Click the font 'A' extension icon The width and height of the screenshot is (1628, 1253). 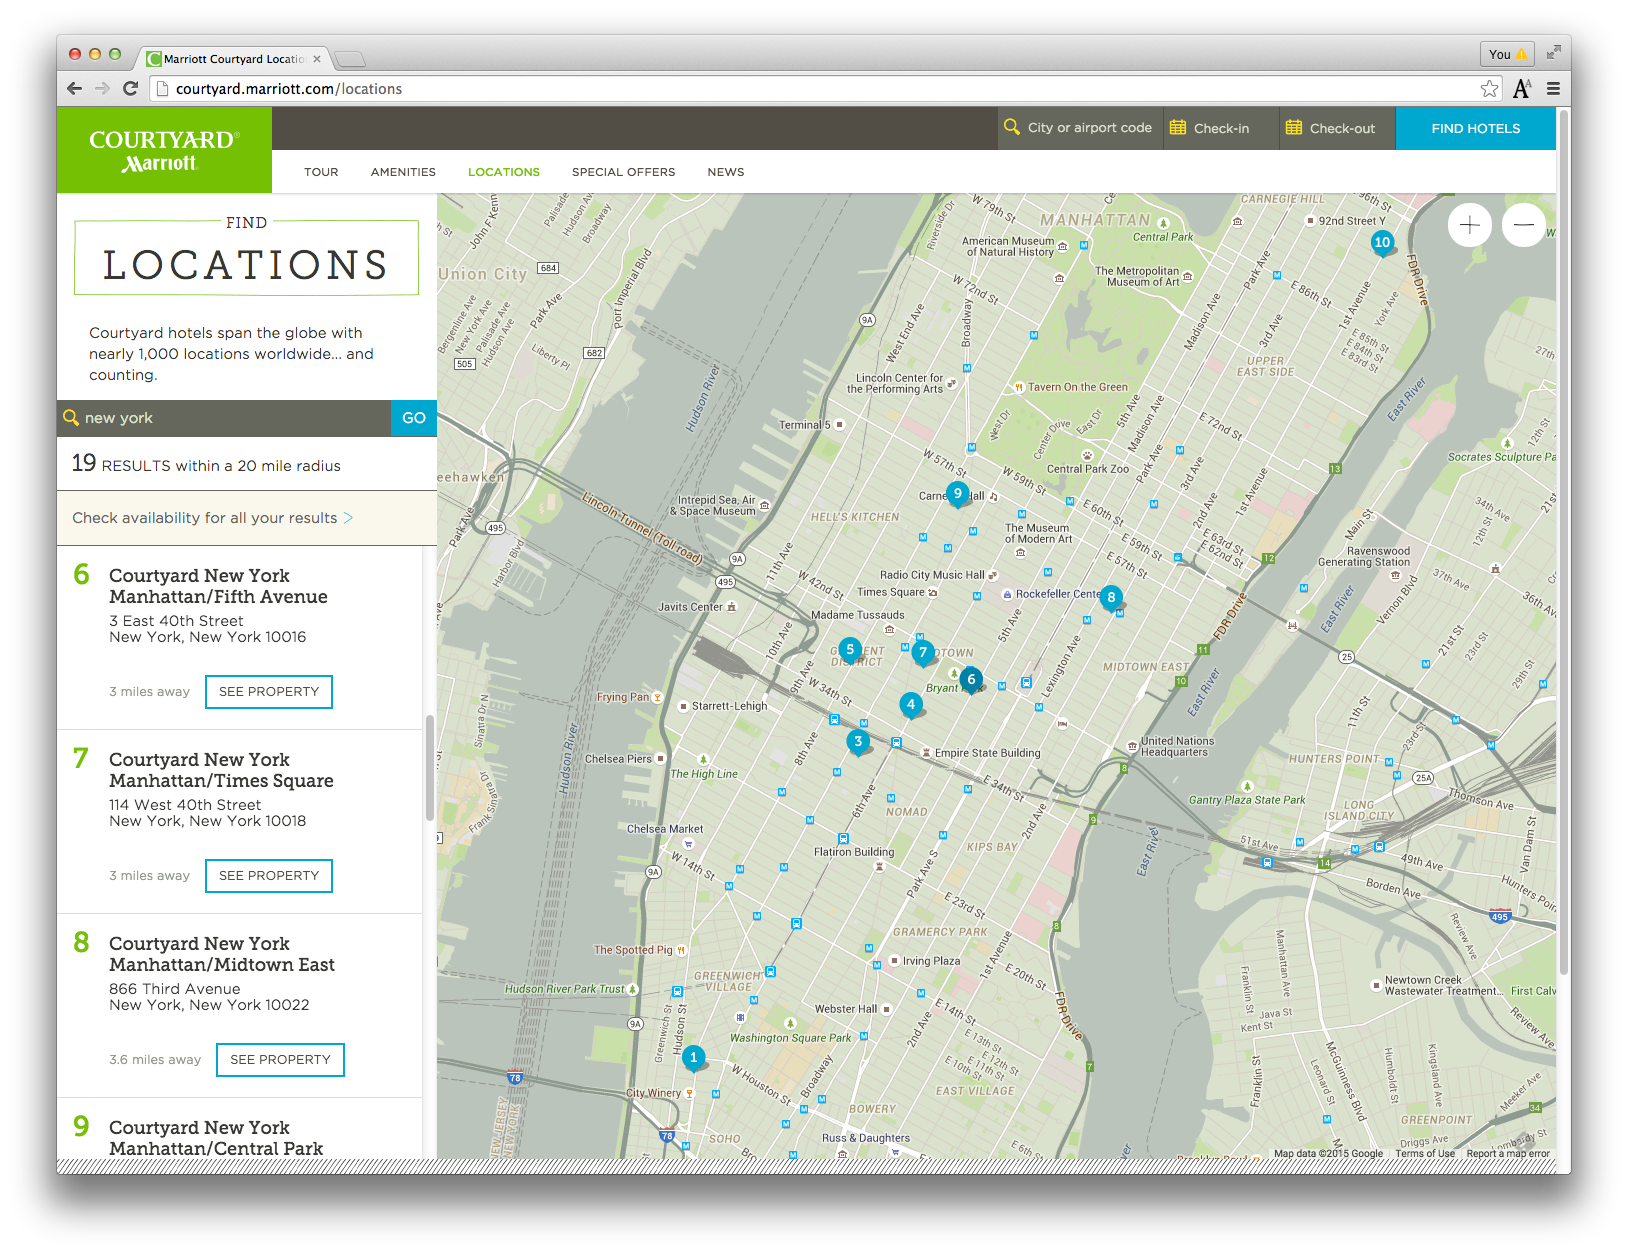(1522, 88)
